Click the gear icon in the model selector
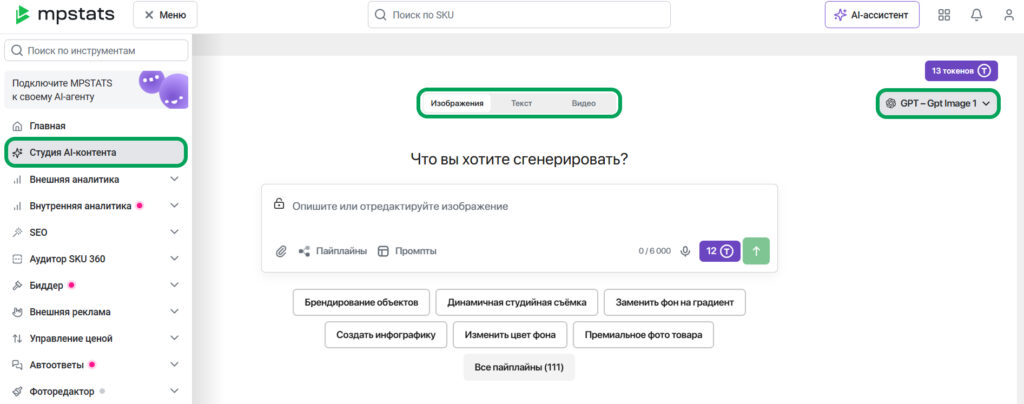This screenshot has width=1024, height=404. click(890, 103)
